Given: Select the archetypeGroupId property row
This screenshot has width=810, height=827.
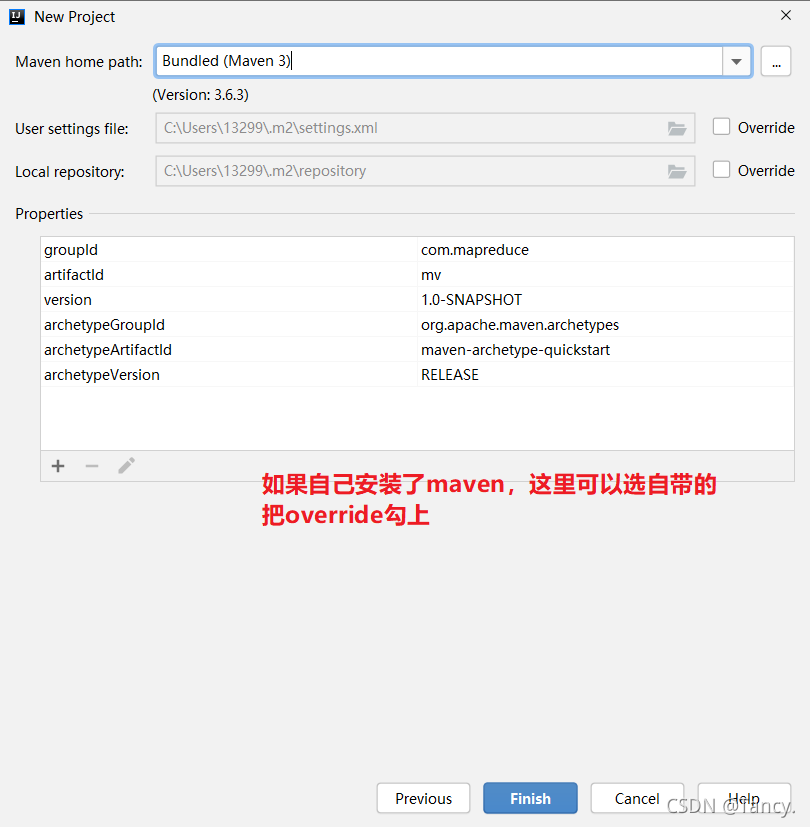Looking at the screenshot, I should [417, 324].
